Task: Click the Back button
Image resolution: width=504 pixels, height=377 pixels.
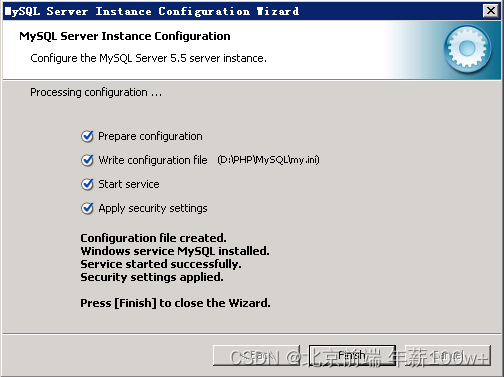Action: click(256, 355)
